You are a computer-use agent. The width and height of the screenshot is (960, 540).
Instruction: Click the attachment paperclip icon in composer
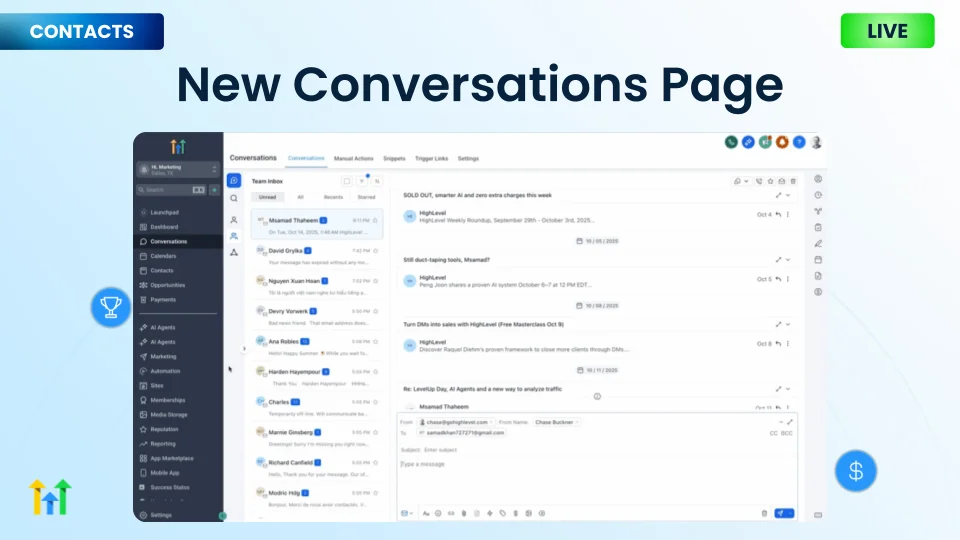(x=464, y=514)
